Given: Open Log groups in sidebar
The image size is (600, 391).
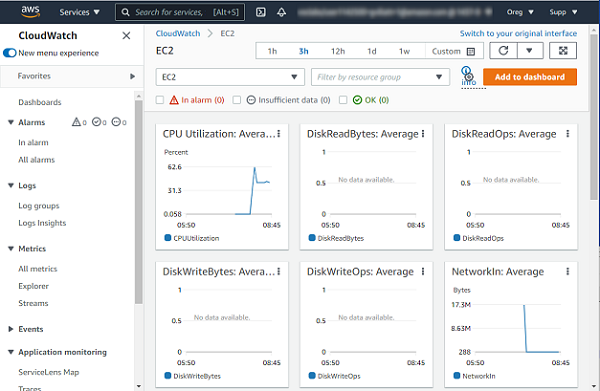Looking at the screenshot, I should [x=39, y=206].
